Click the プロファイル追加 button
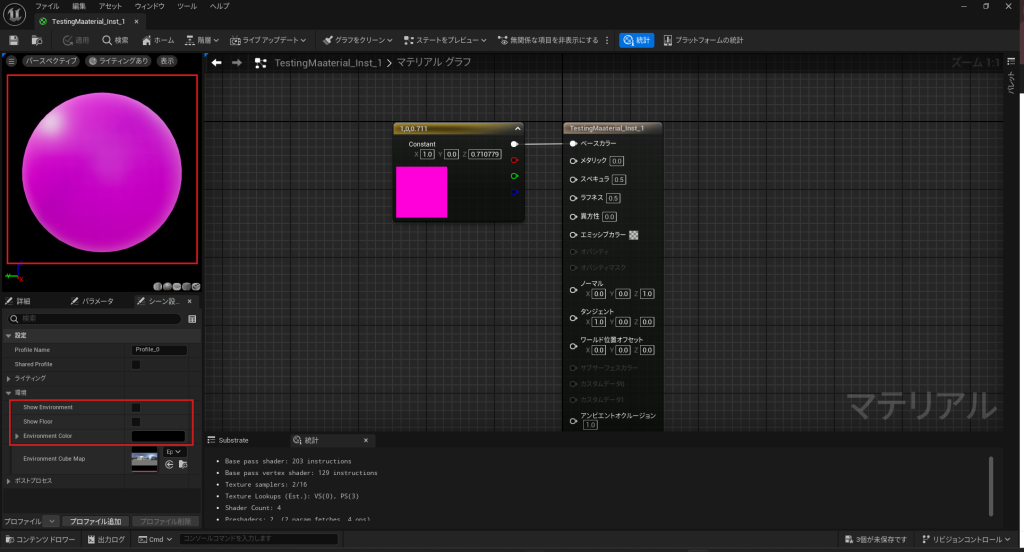 tap(94, 522)
